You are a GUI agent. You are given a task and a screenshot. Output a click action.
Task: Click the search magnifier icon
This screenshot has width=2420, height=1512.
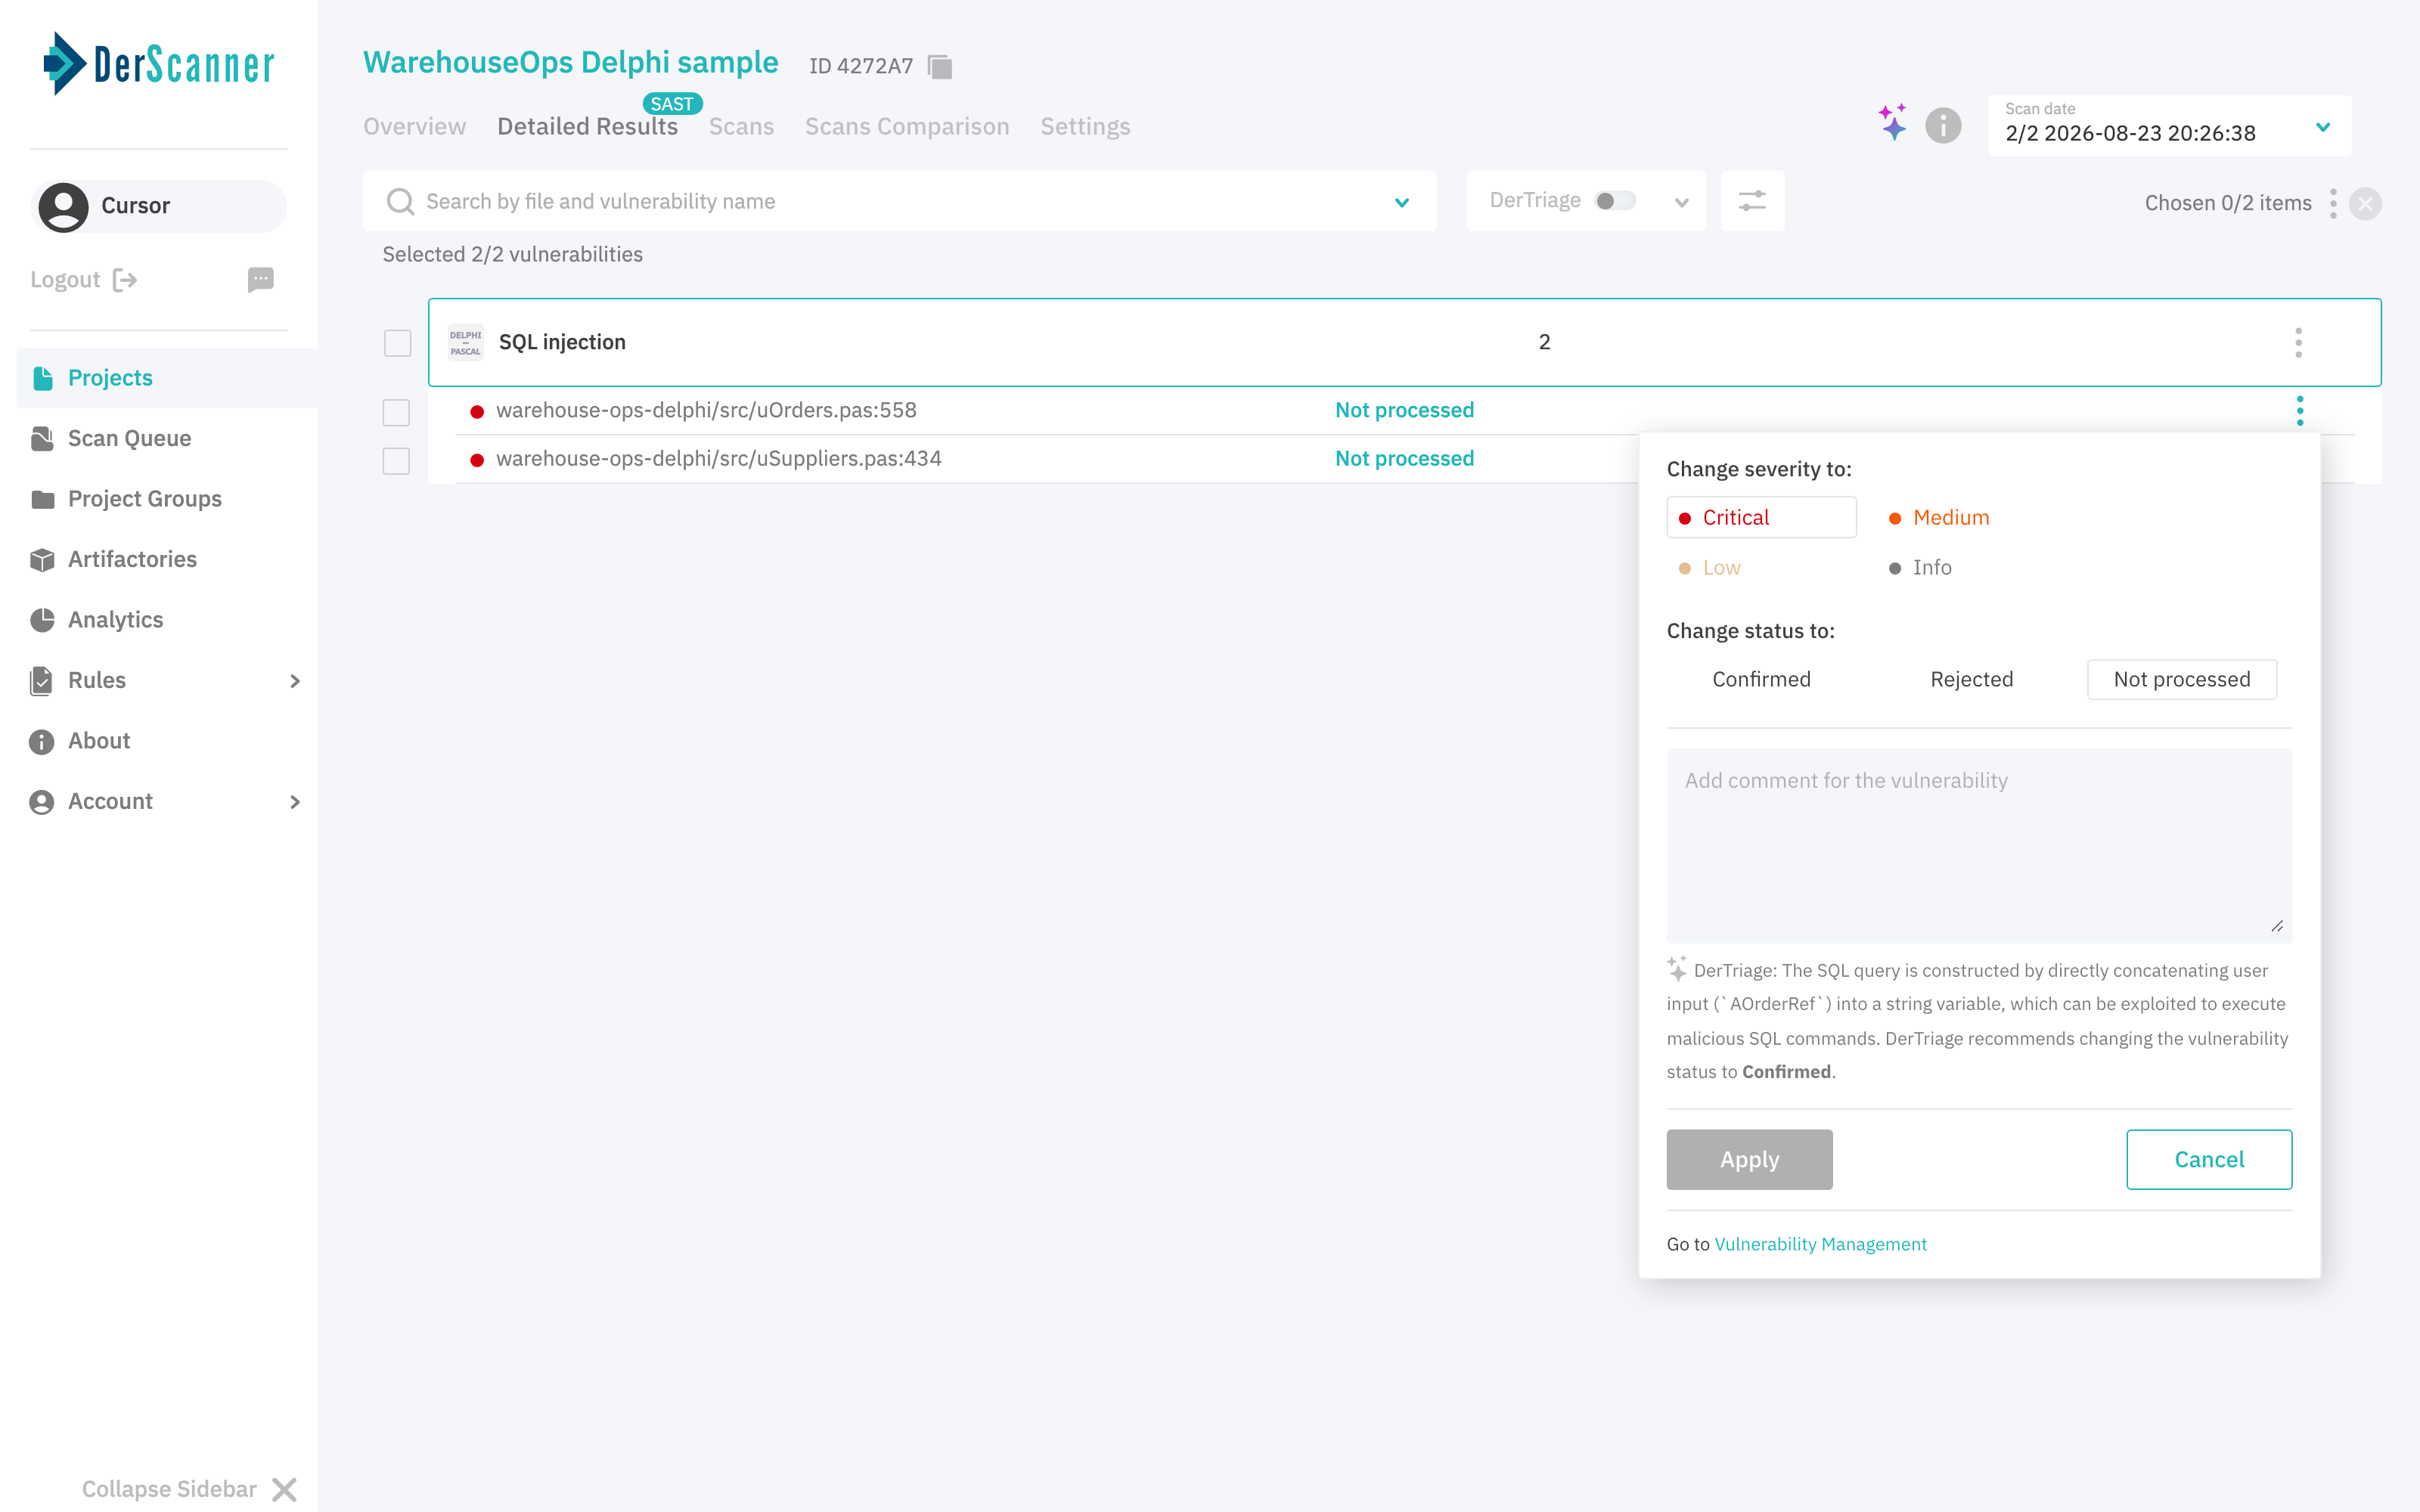pos(400,201)
